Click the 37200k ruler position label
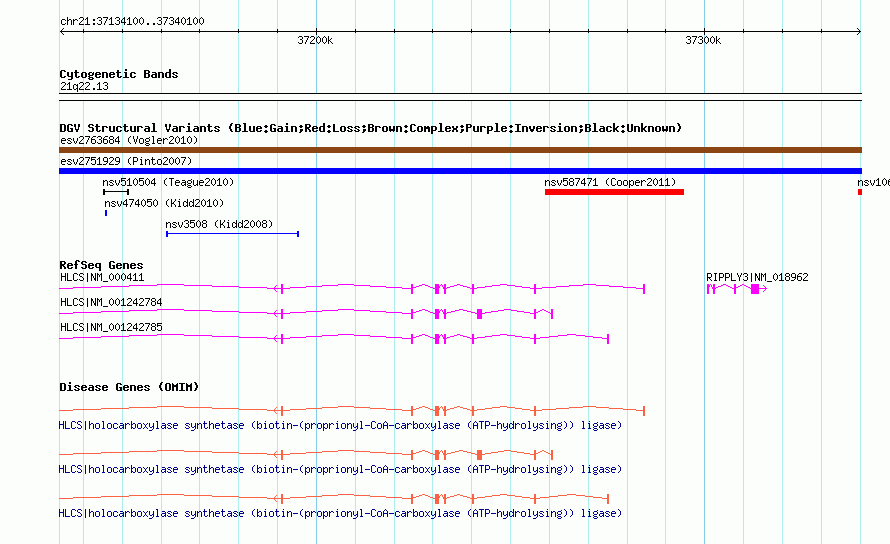Viewport: 890px width, 544px height. pyautogui.click(x=315, y=40)
